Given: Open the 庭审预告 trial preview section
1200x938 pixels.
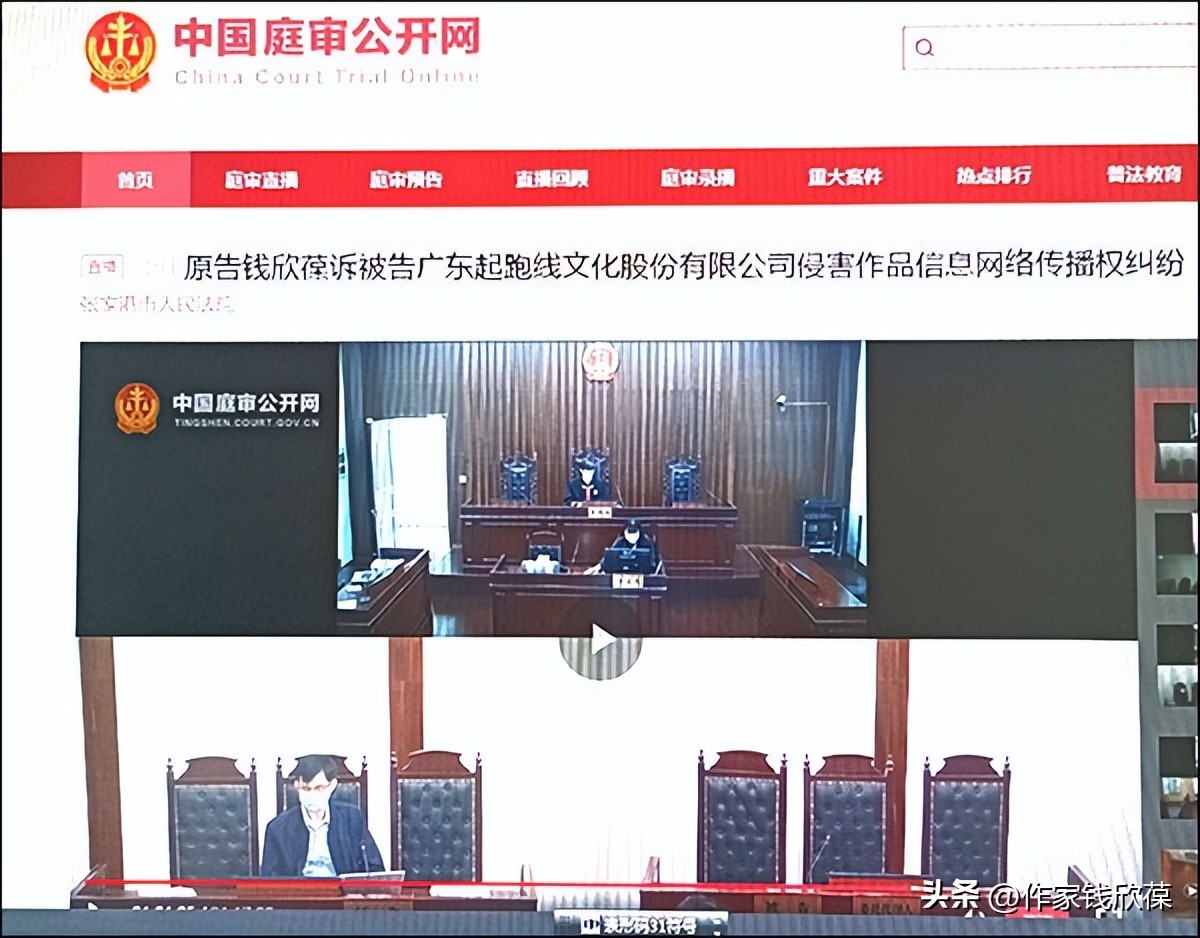Looking at the screenshot, I should pyautogui.click(x=409, y=176).
